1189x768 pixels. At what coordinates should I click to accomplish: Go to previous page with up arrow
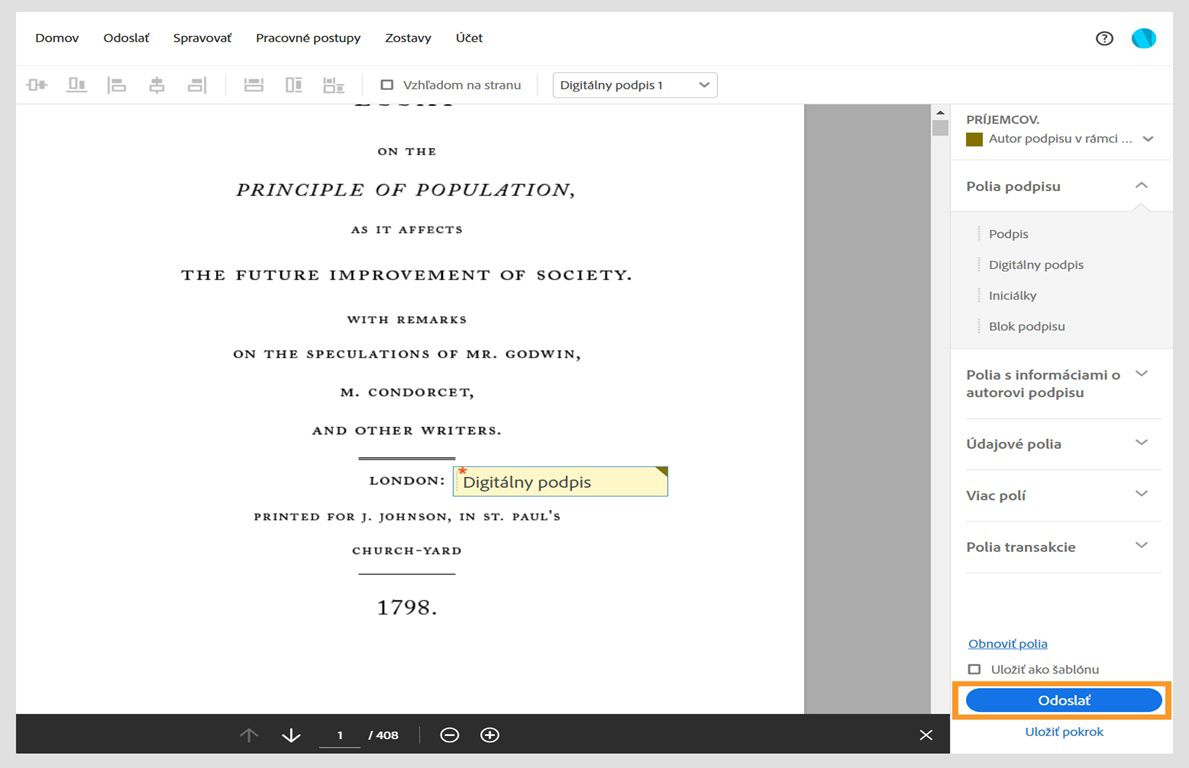pyautogui.click(x=249, y=735)
